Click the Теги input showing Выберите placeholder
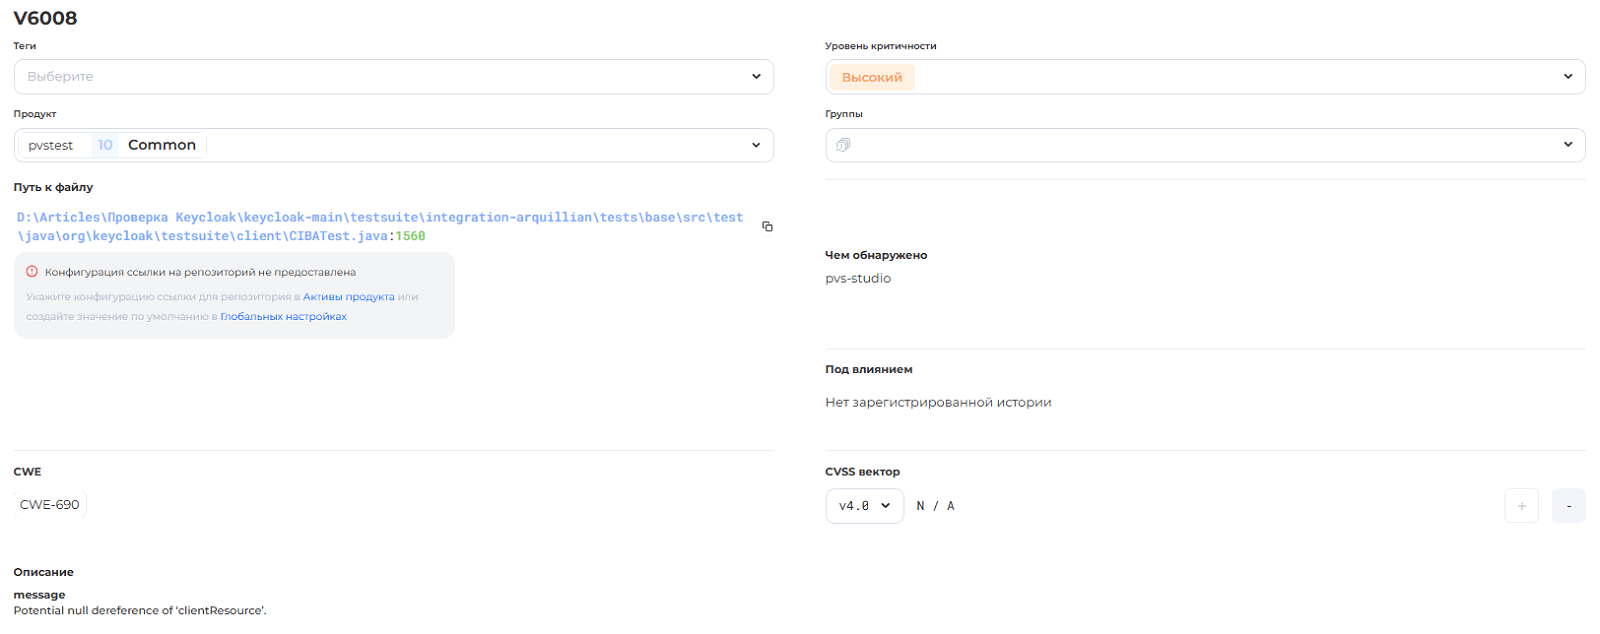 pos(394,77)
